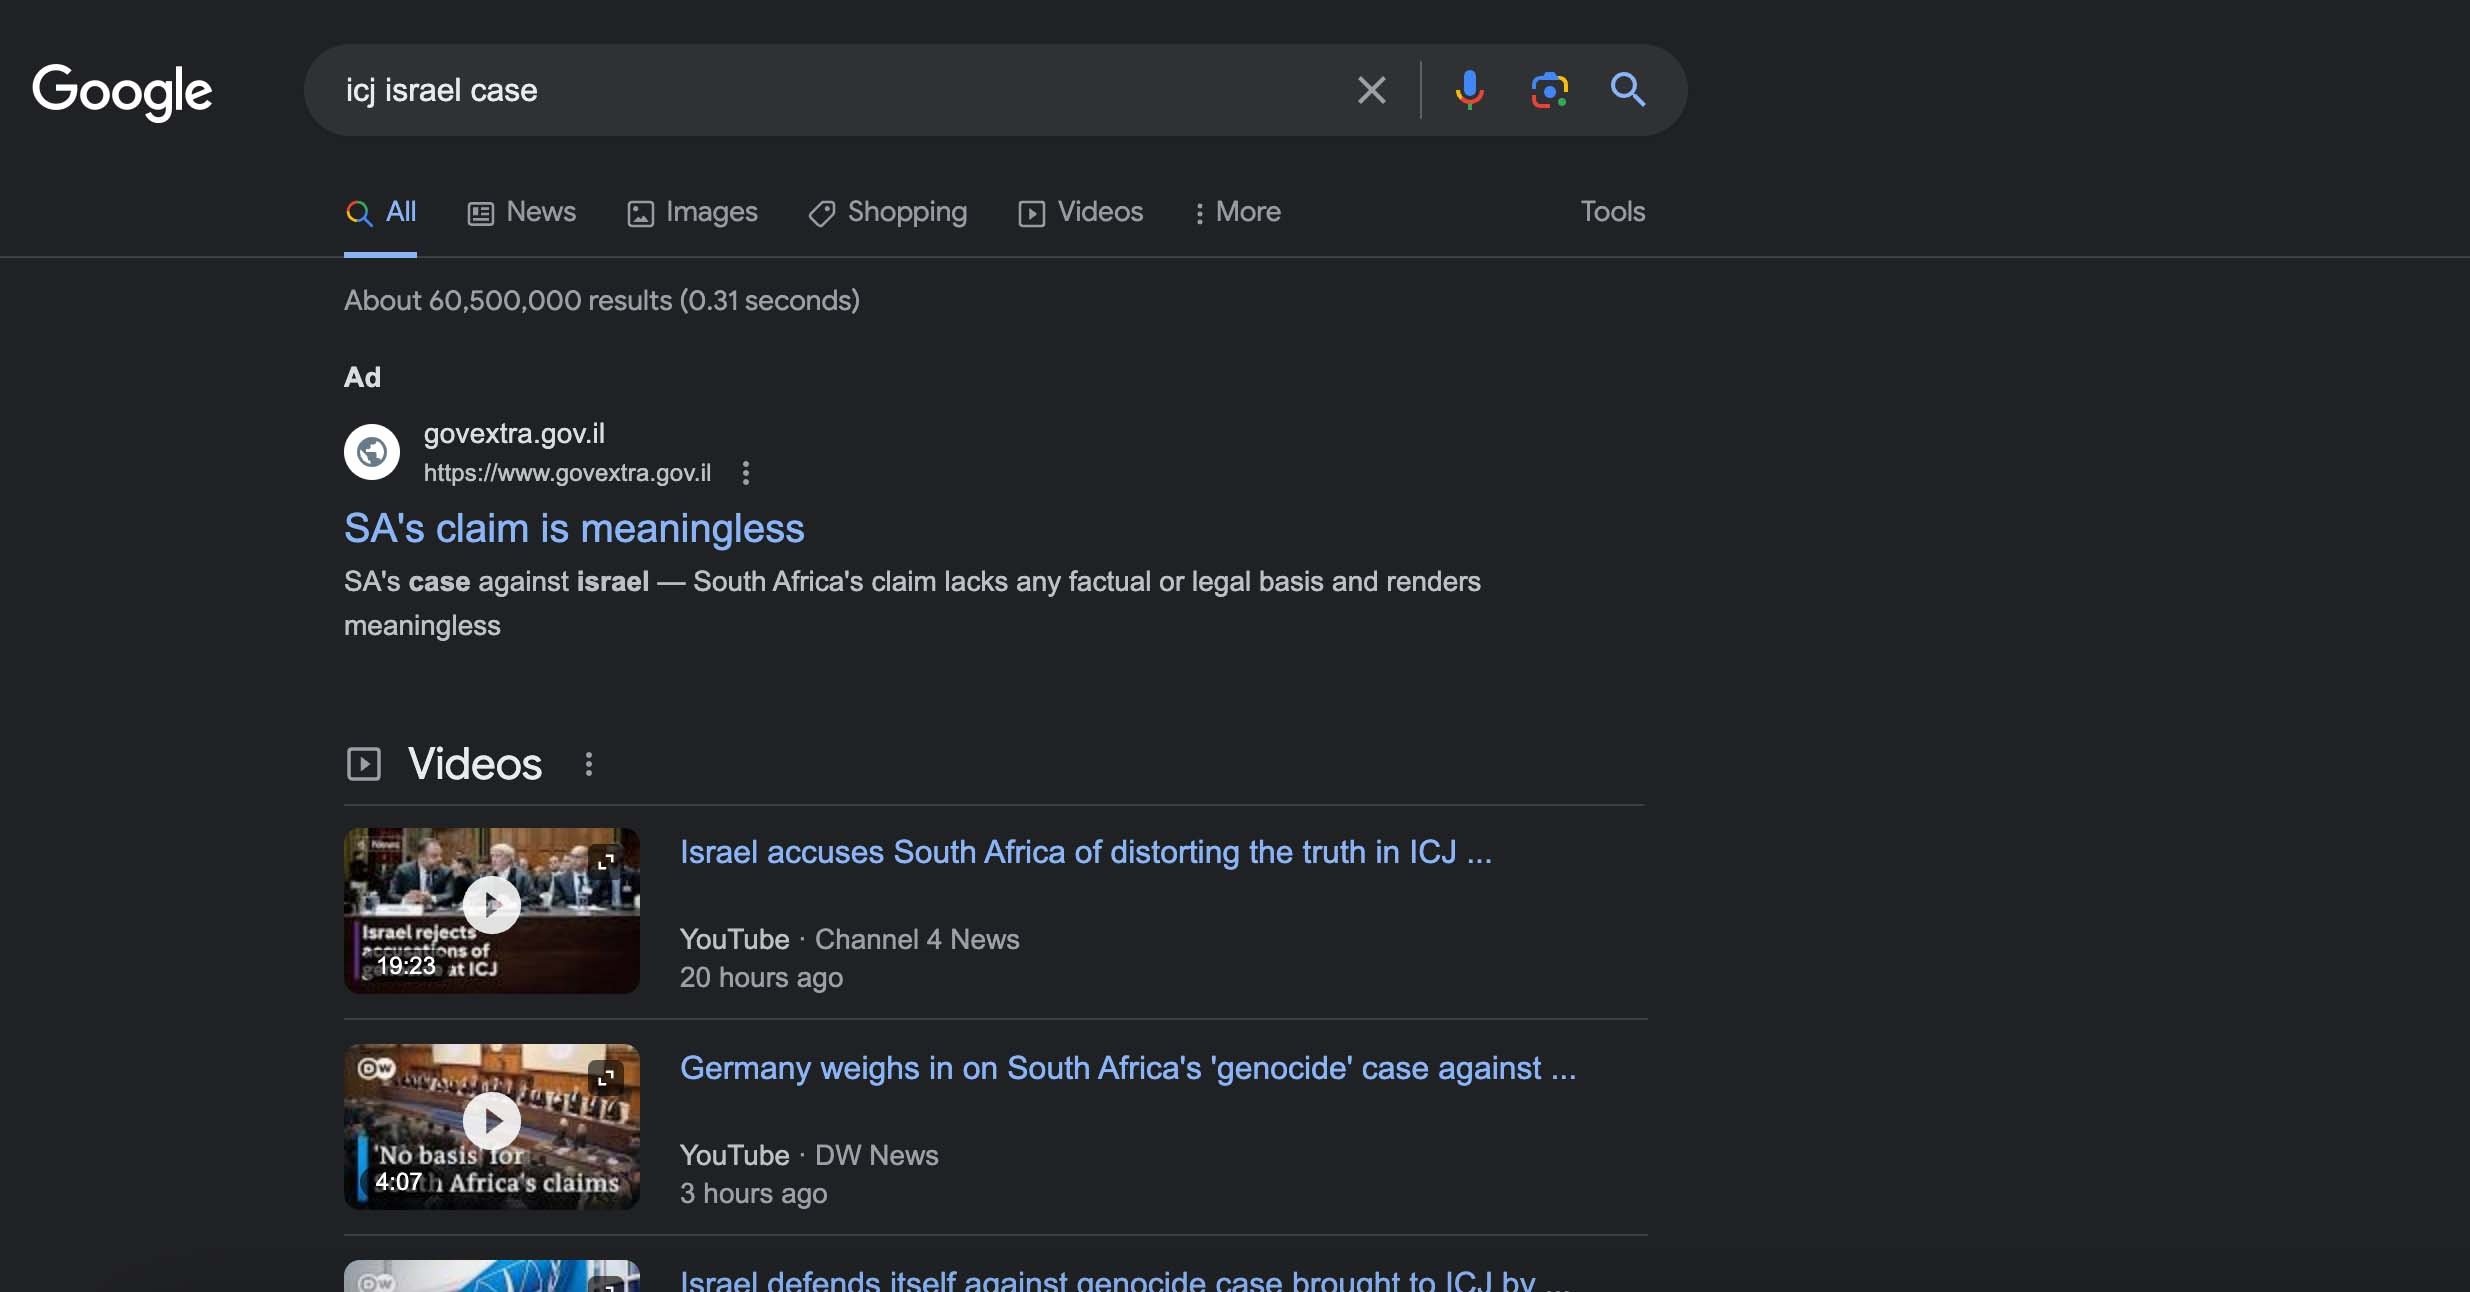Select the Videos filter tab
This screenshot has width=2470, height=1292.
point(1080,212)
